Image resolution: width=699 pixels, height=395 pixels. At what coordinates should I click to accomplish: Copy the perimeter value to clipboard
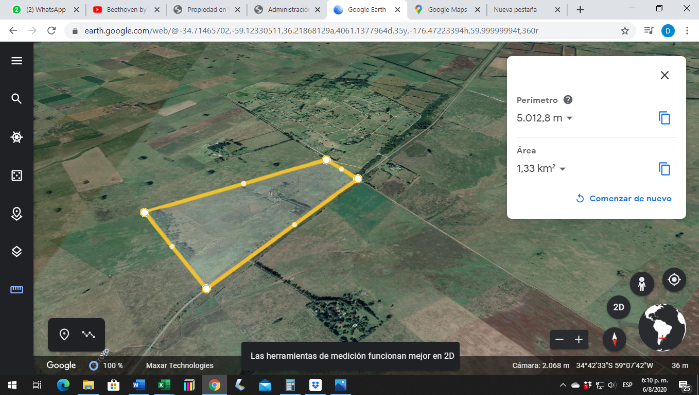[664, 118]
